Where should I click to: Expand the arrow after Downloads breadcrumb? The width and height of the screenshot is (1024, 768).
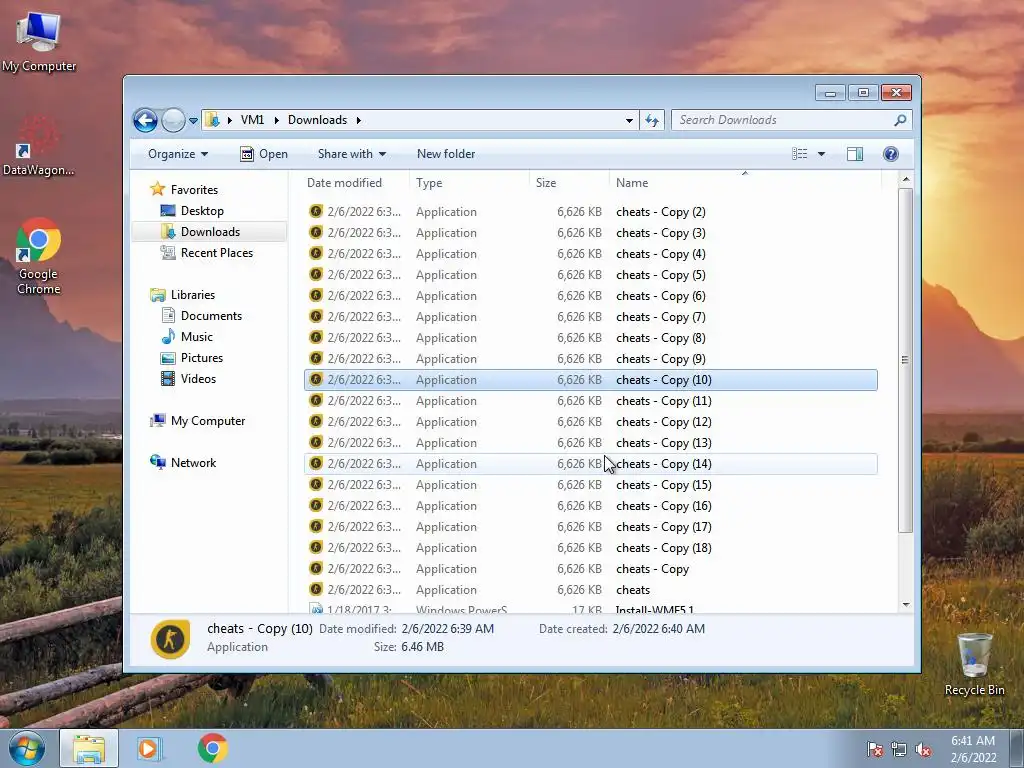[x=359, y=120]
